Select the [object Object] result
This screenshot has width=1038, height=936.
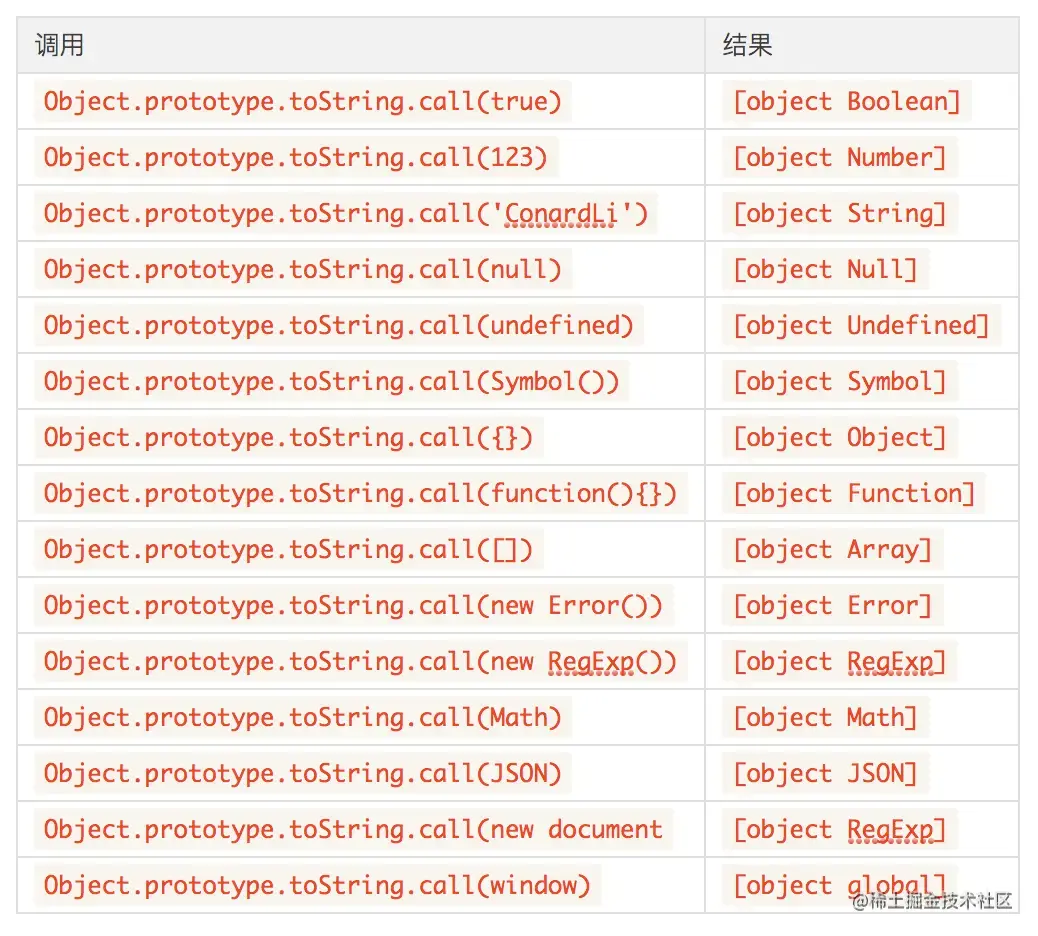click(x=839, y=437)
